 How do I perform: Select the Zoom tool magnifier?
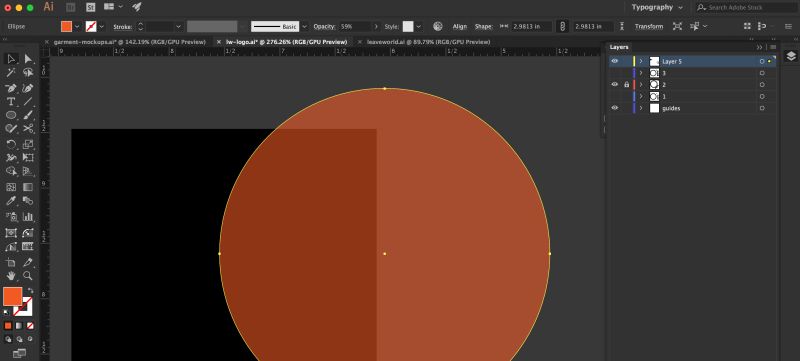[28, 276]
